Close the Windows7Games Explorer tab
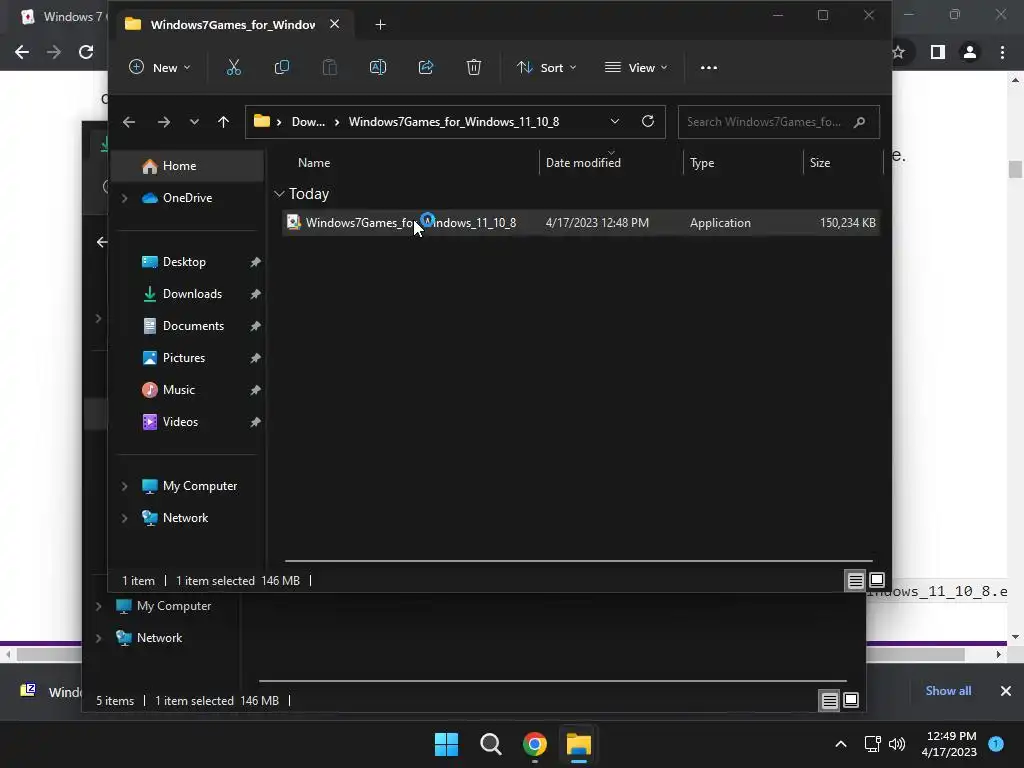 pyautogui.click(x=334, y=24)
